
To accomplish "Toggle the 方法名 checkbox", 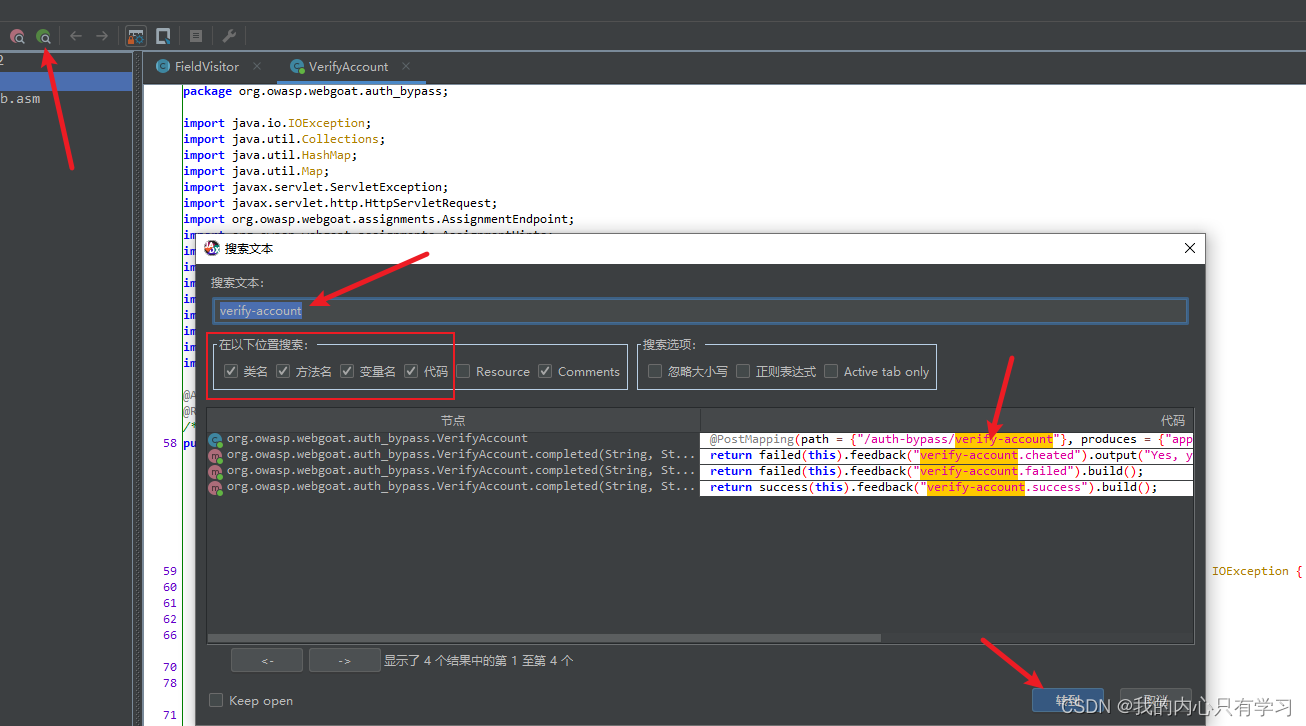I will (283, 371).
